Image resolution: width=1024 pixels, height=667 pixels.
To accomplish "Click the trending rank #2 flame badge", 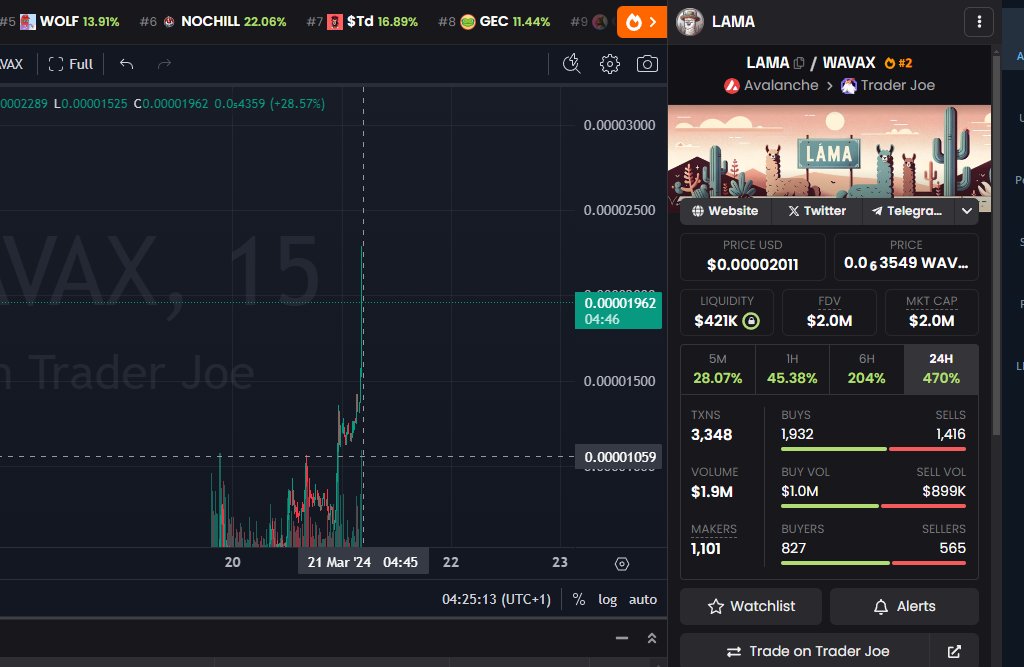I will [898, 63].
